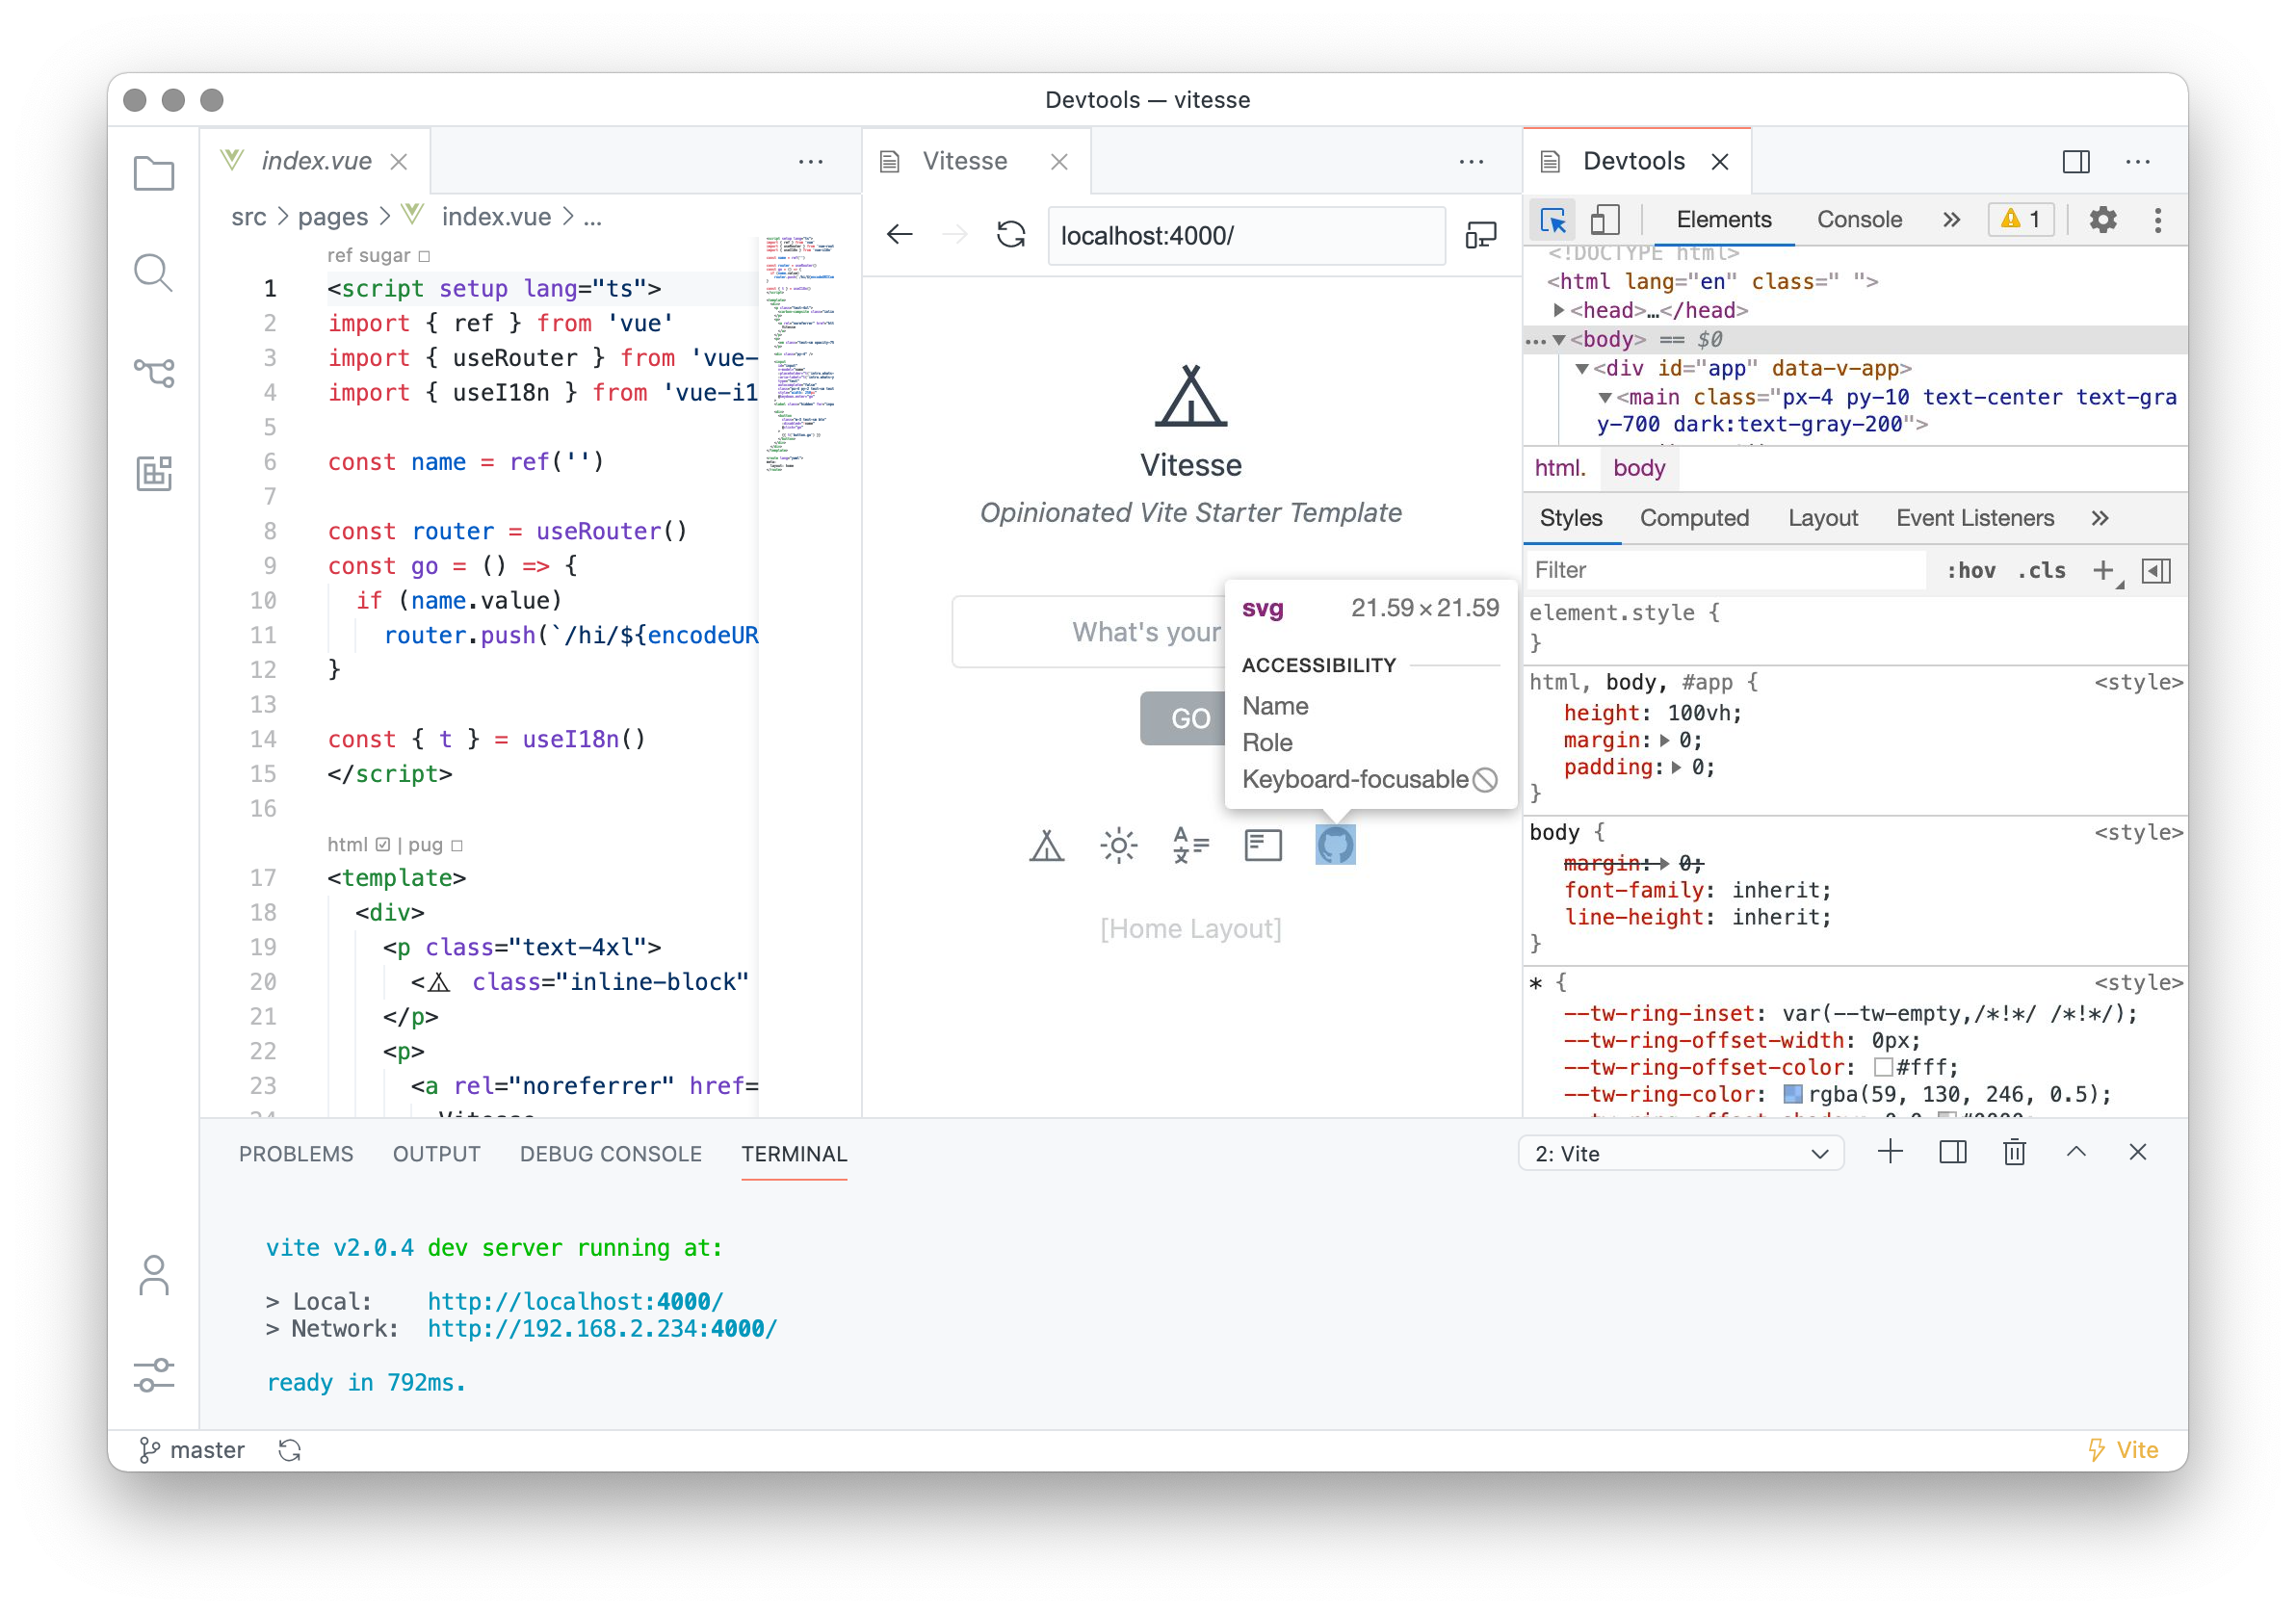Switch to the Computed styles tab

[1690, 519]
